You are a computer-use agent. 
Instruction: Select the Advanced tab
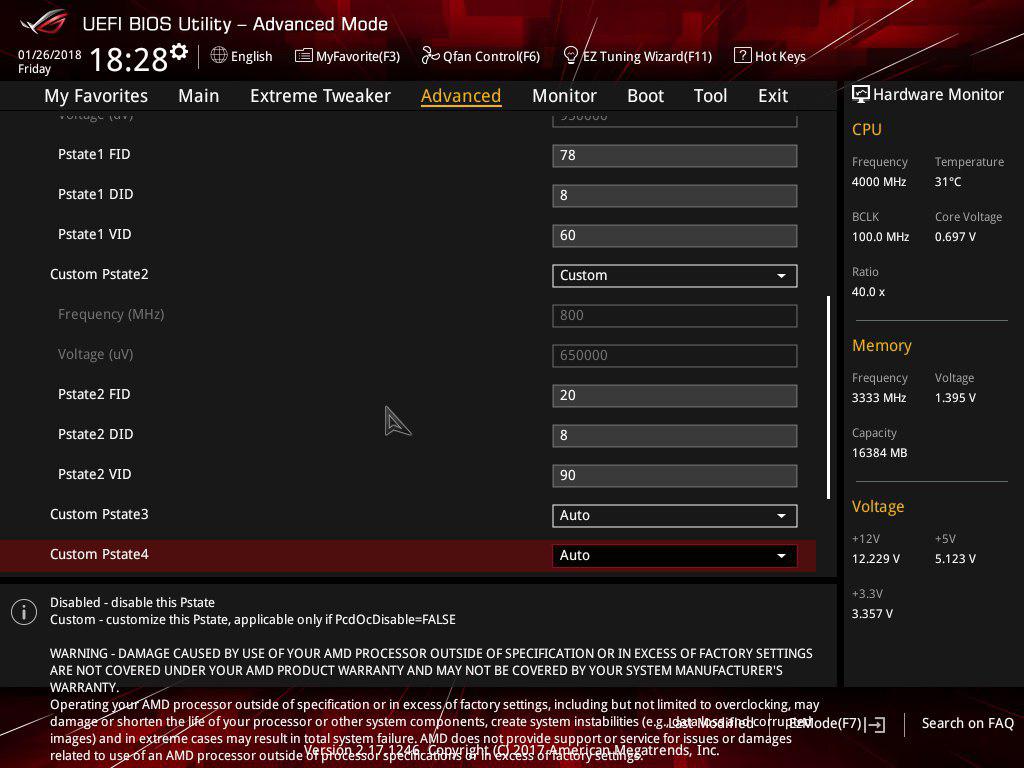tap(461, 96)
